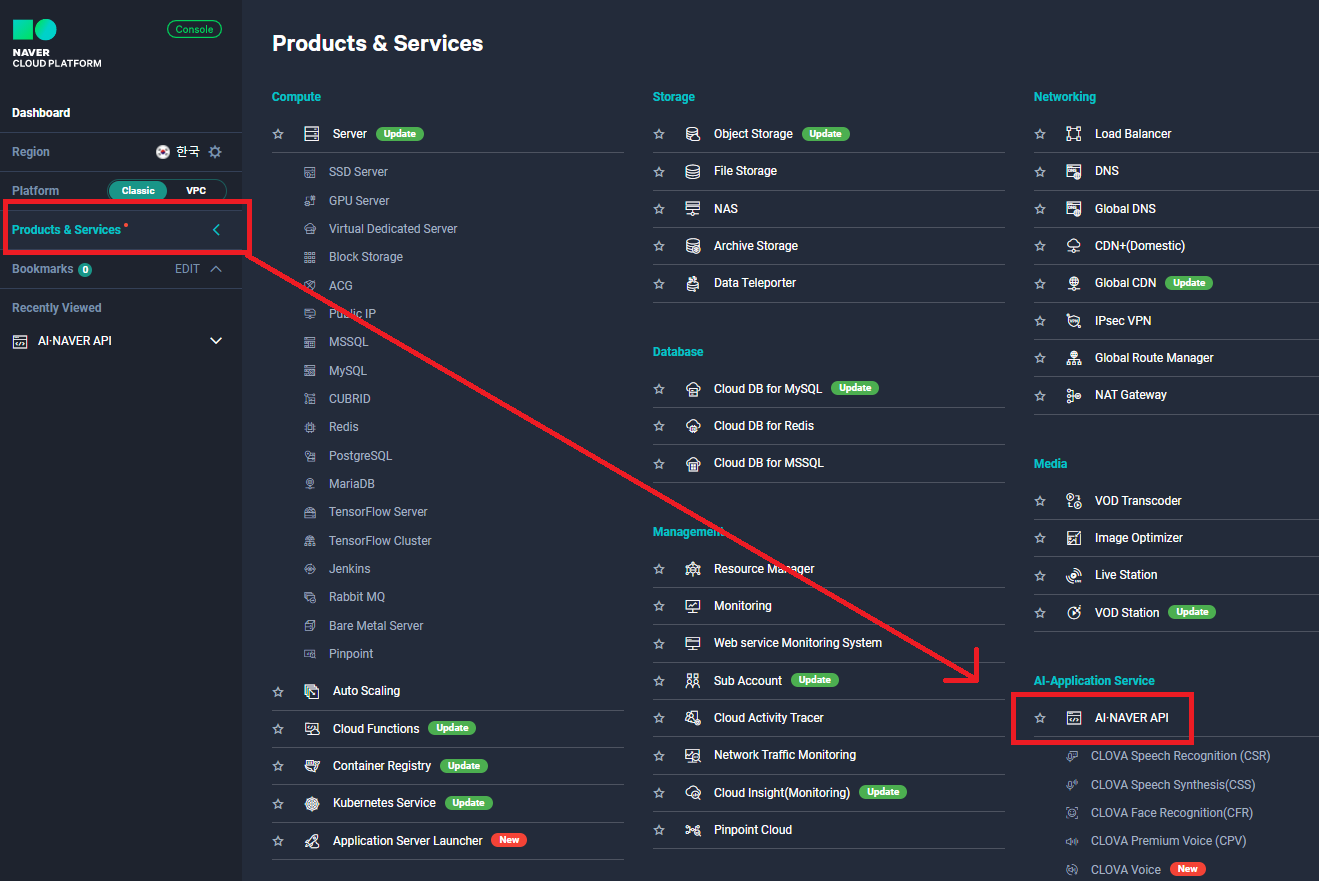Click the Load Balancer icon
Image resolution: width=1319 pixels, height=881 pixels.
[x=1073, y=134]
